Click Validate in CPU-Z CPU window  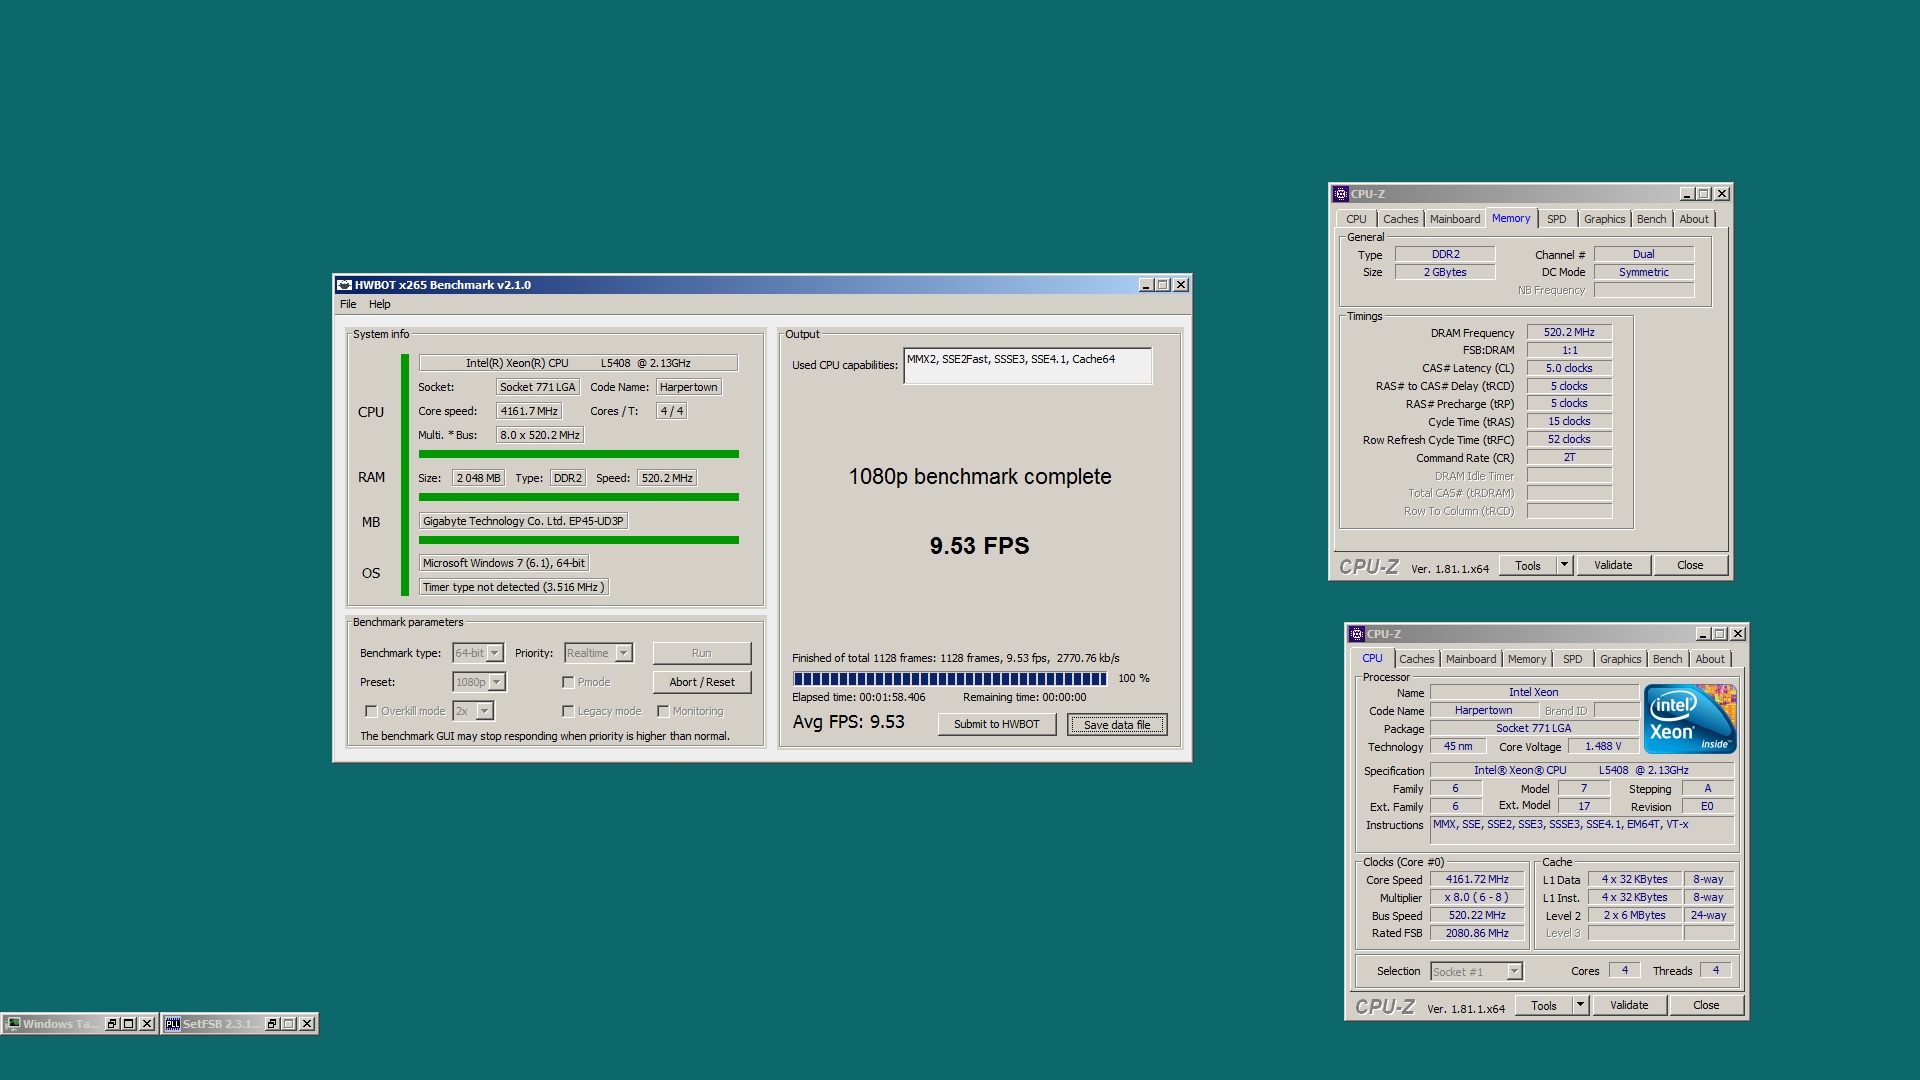pyautogui.click(x=1629, y=1005)
